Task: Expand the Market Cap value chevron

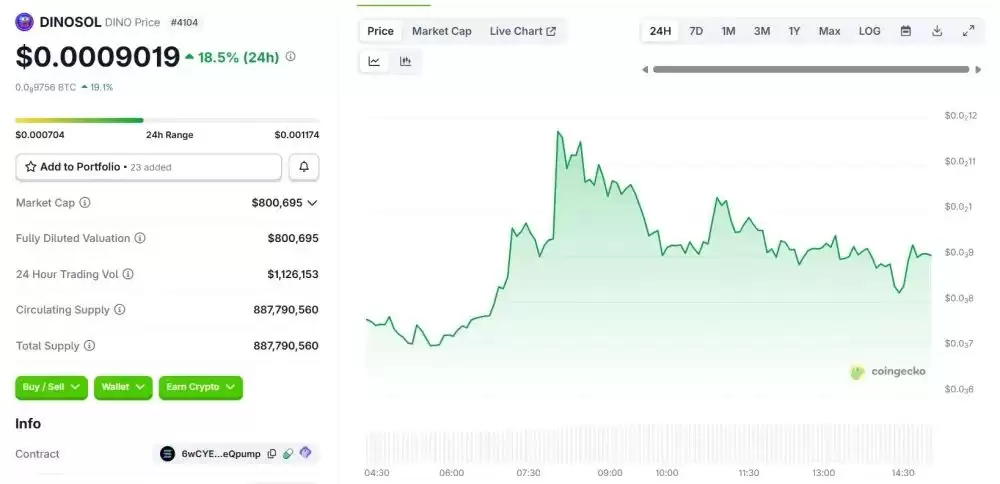Action: (312, 203)
